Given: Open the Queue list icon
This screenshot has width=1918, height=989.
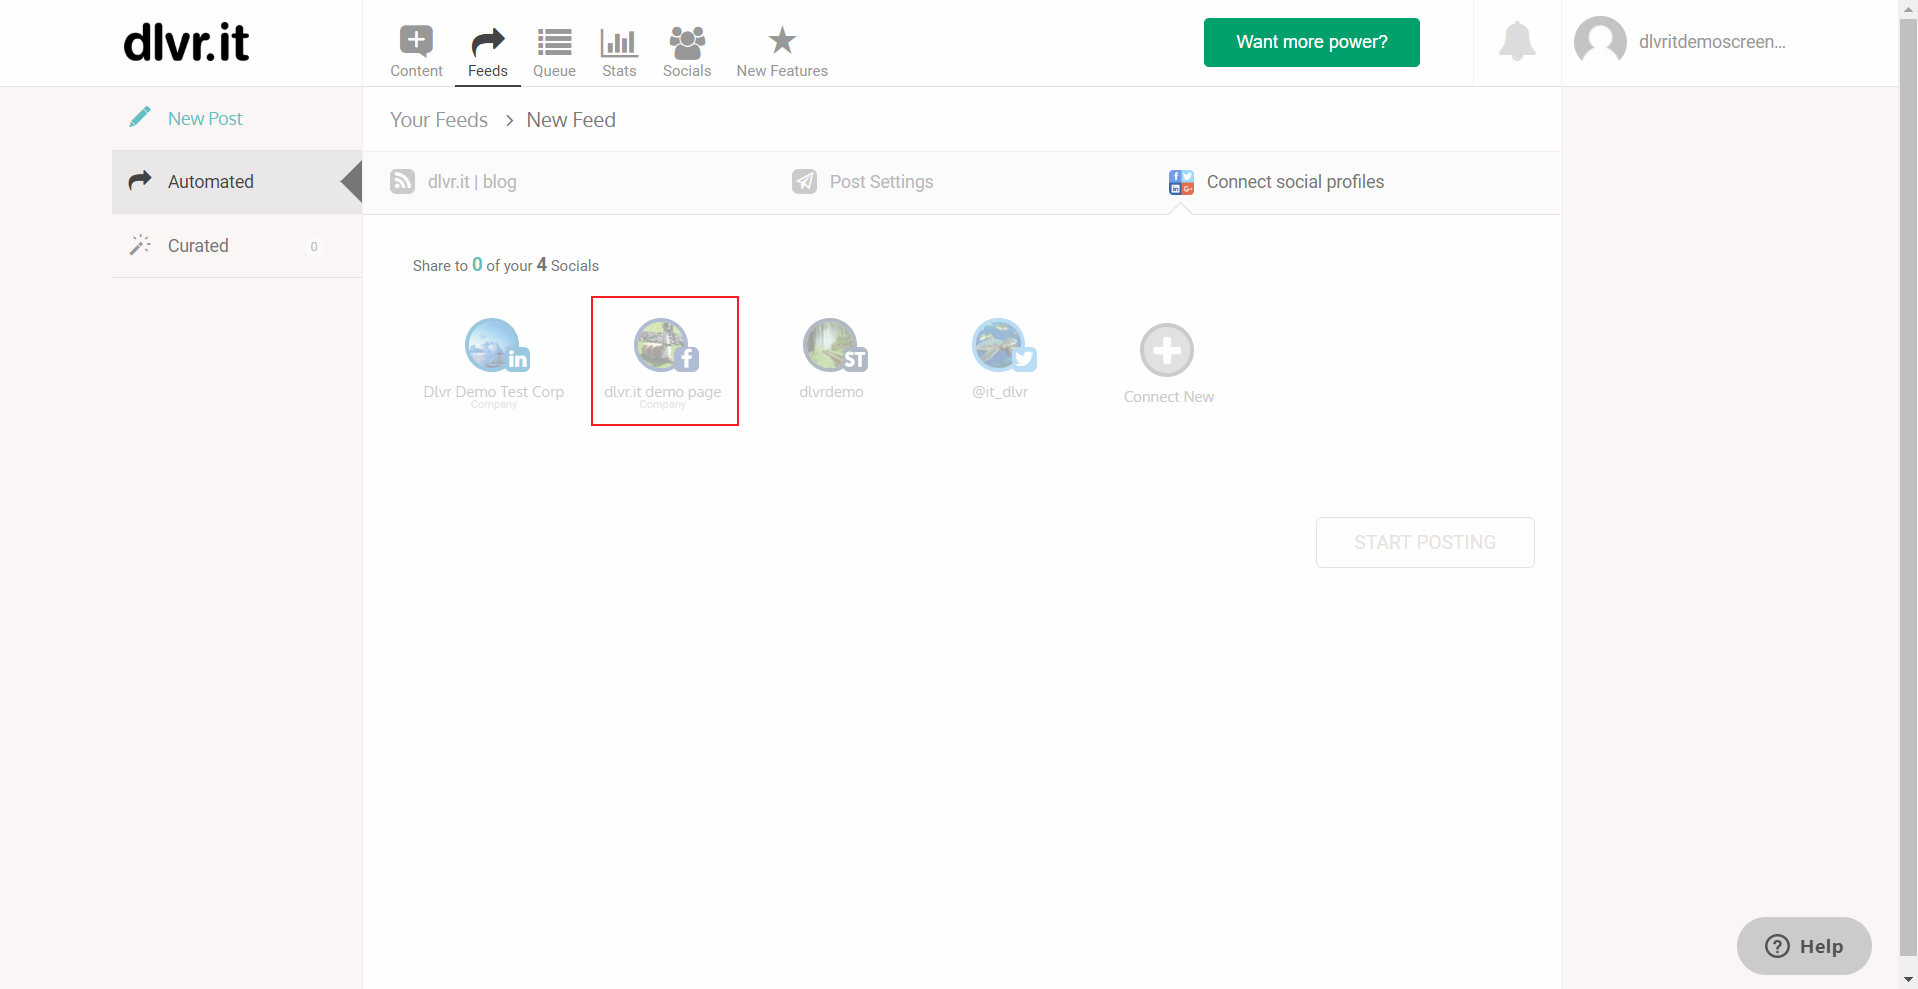Looking at the screenshot, I should click(554, 42).
